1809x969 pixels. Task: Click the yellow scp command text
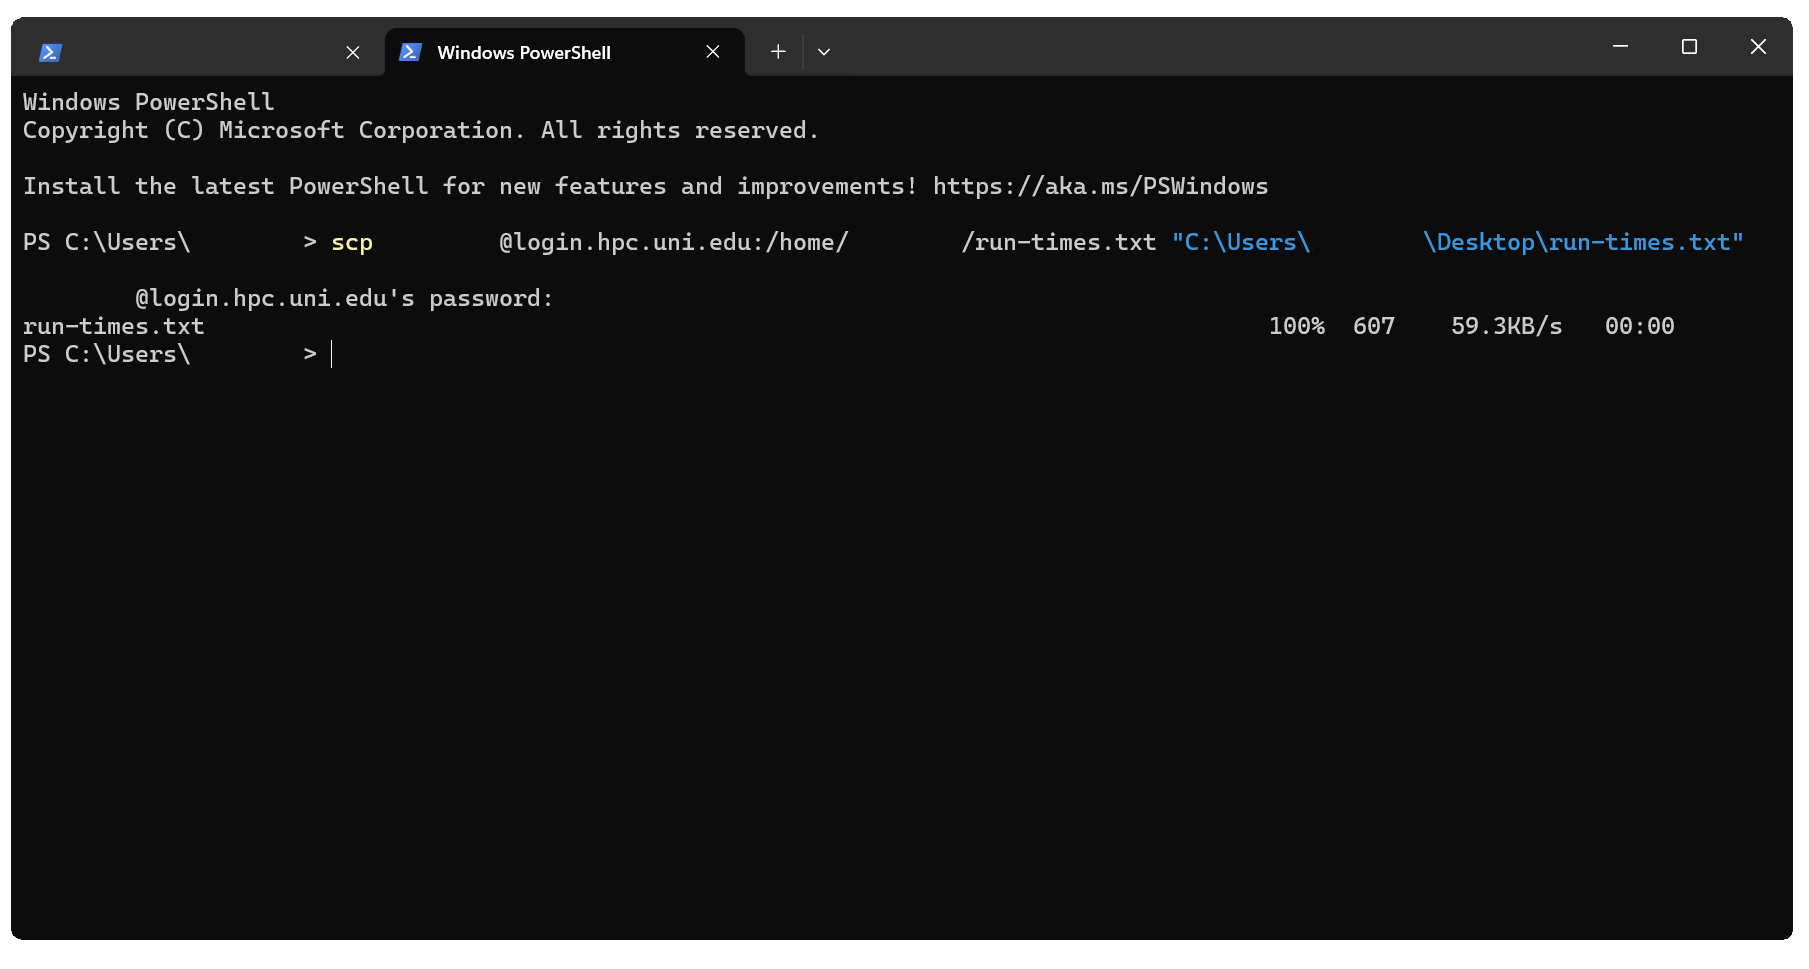(352, 243)
